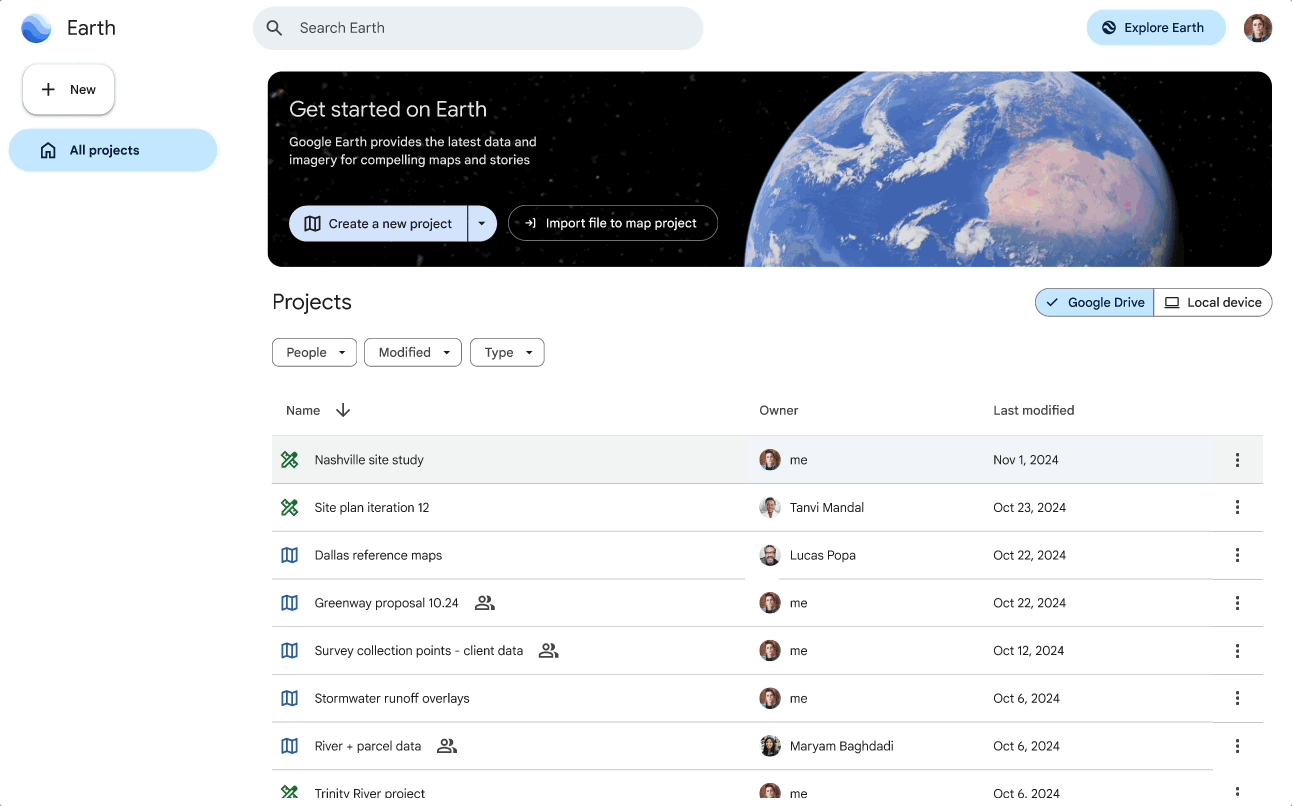Click the Google Earth logo icon
1292x806 pixels.
coord(36,28)
